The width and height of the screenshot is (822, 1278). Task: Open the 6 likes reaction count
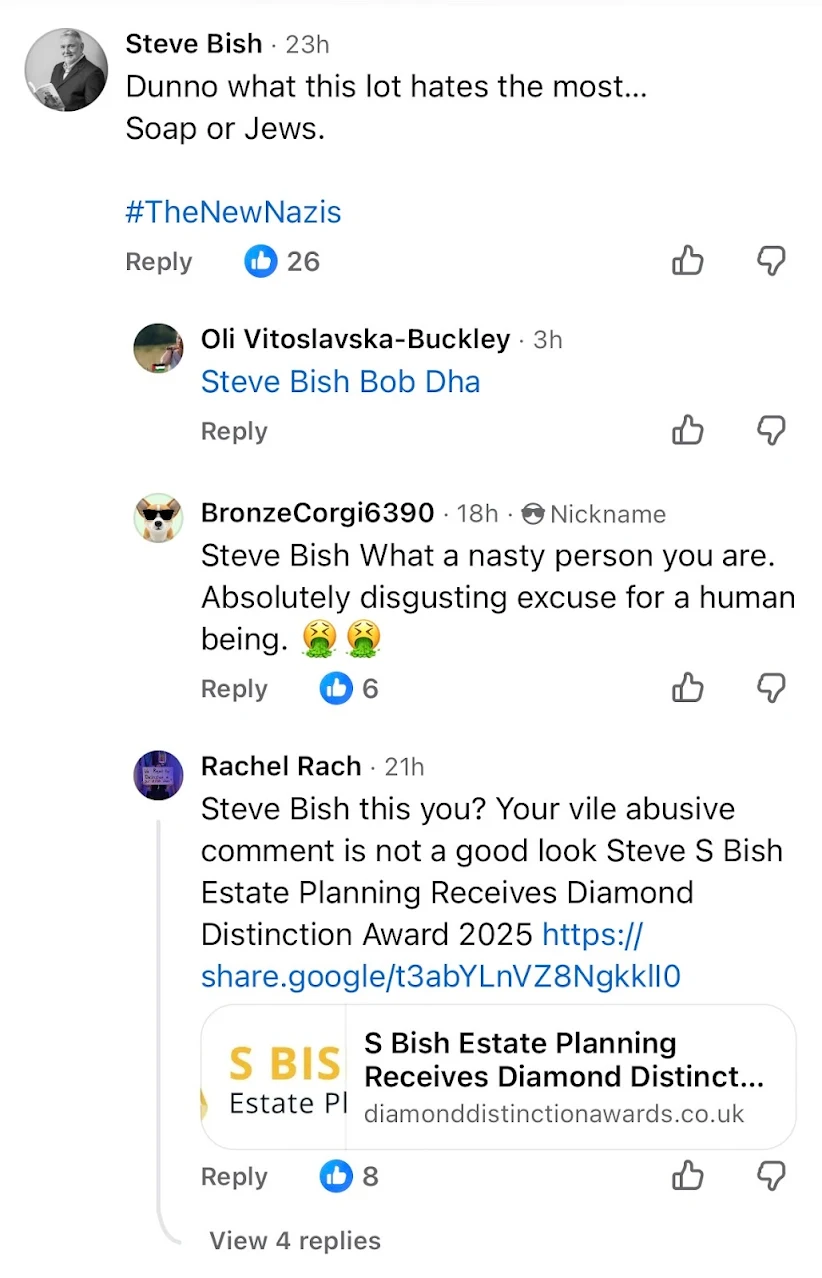pos(349,688)
